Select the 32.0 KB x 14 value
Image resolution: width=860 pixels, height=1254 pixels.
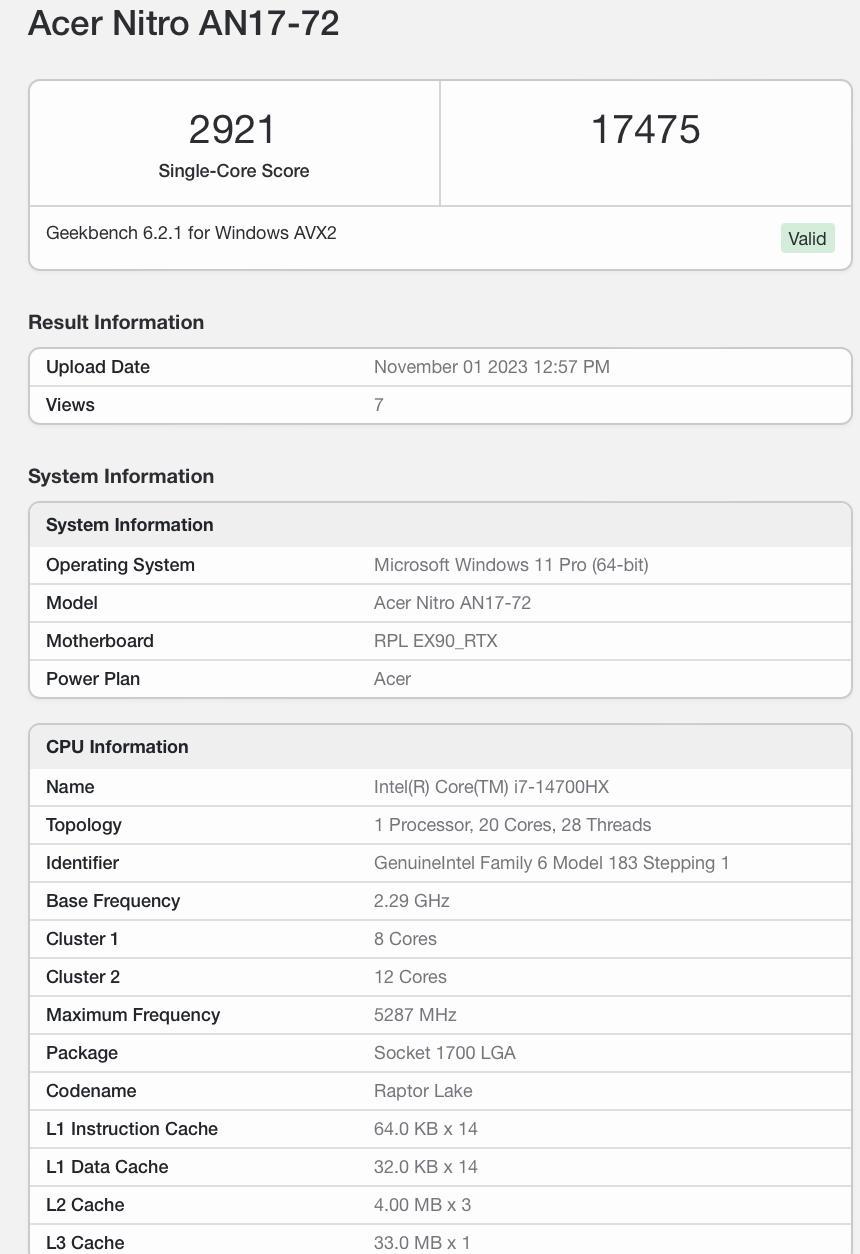(x=426, y=1167)
